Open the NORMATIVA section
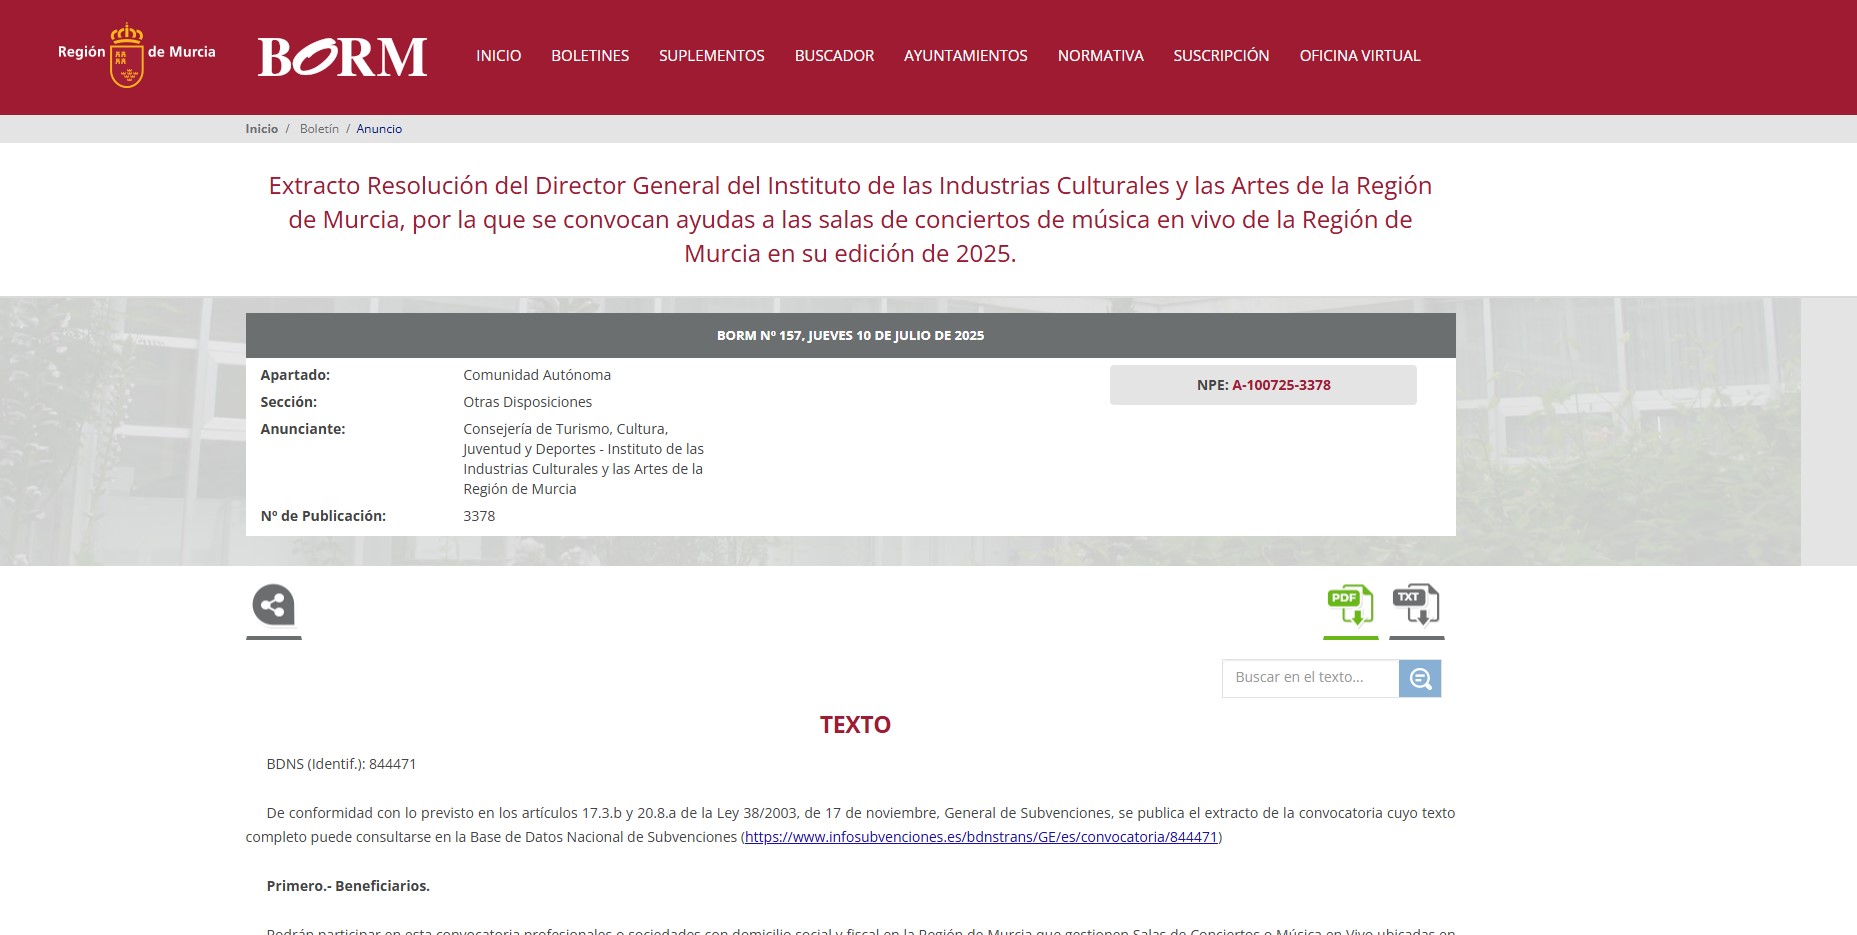The image size is (1857, 935). point(1100,56)
